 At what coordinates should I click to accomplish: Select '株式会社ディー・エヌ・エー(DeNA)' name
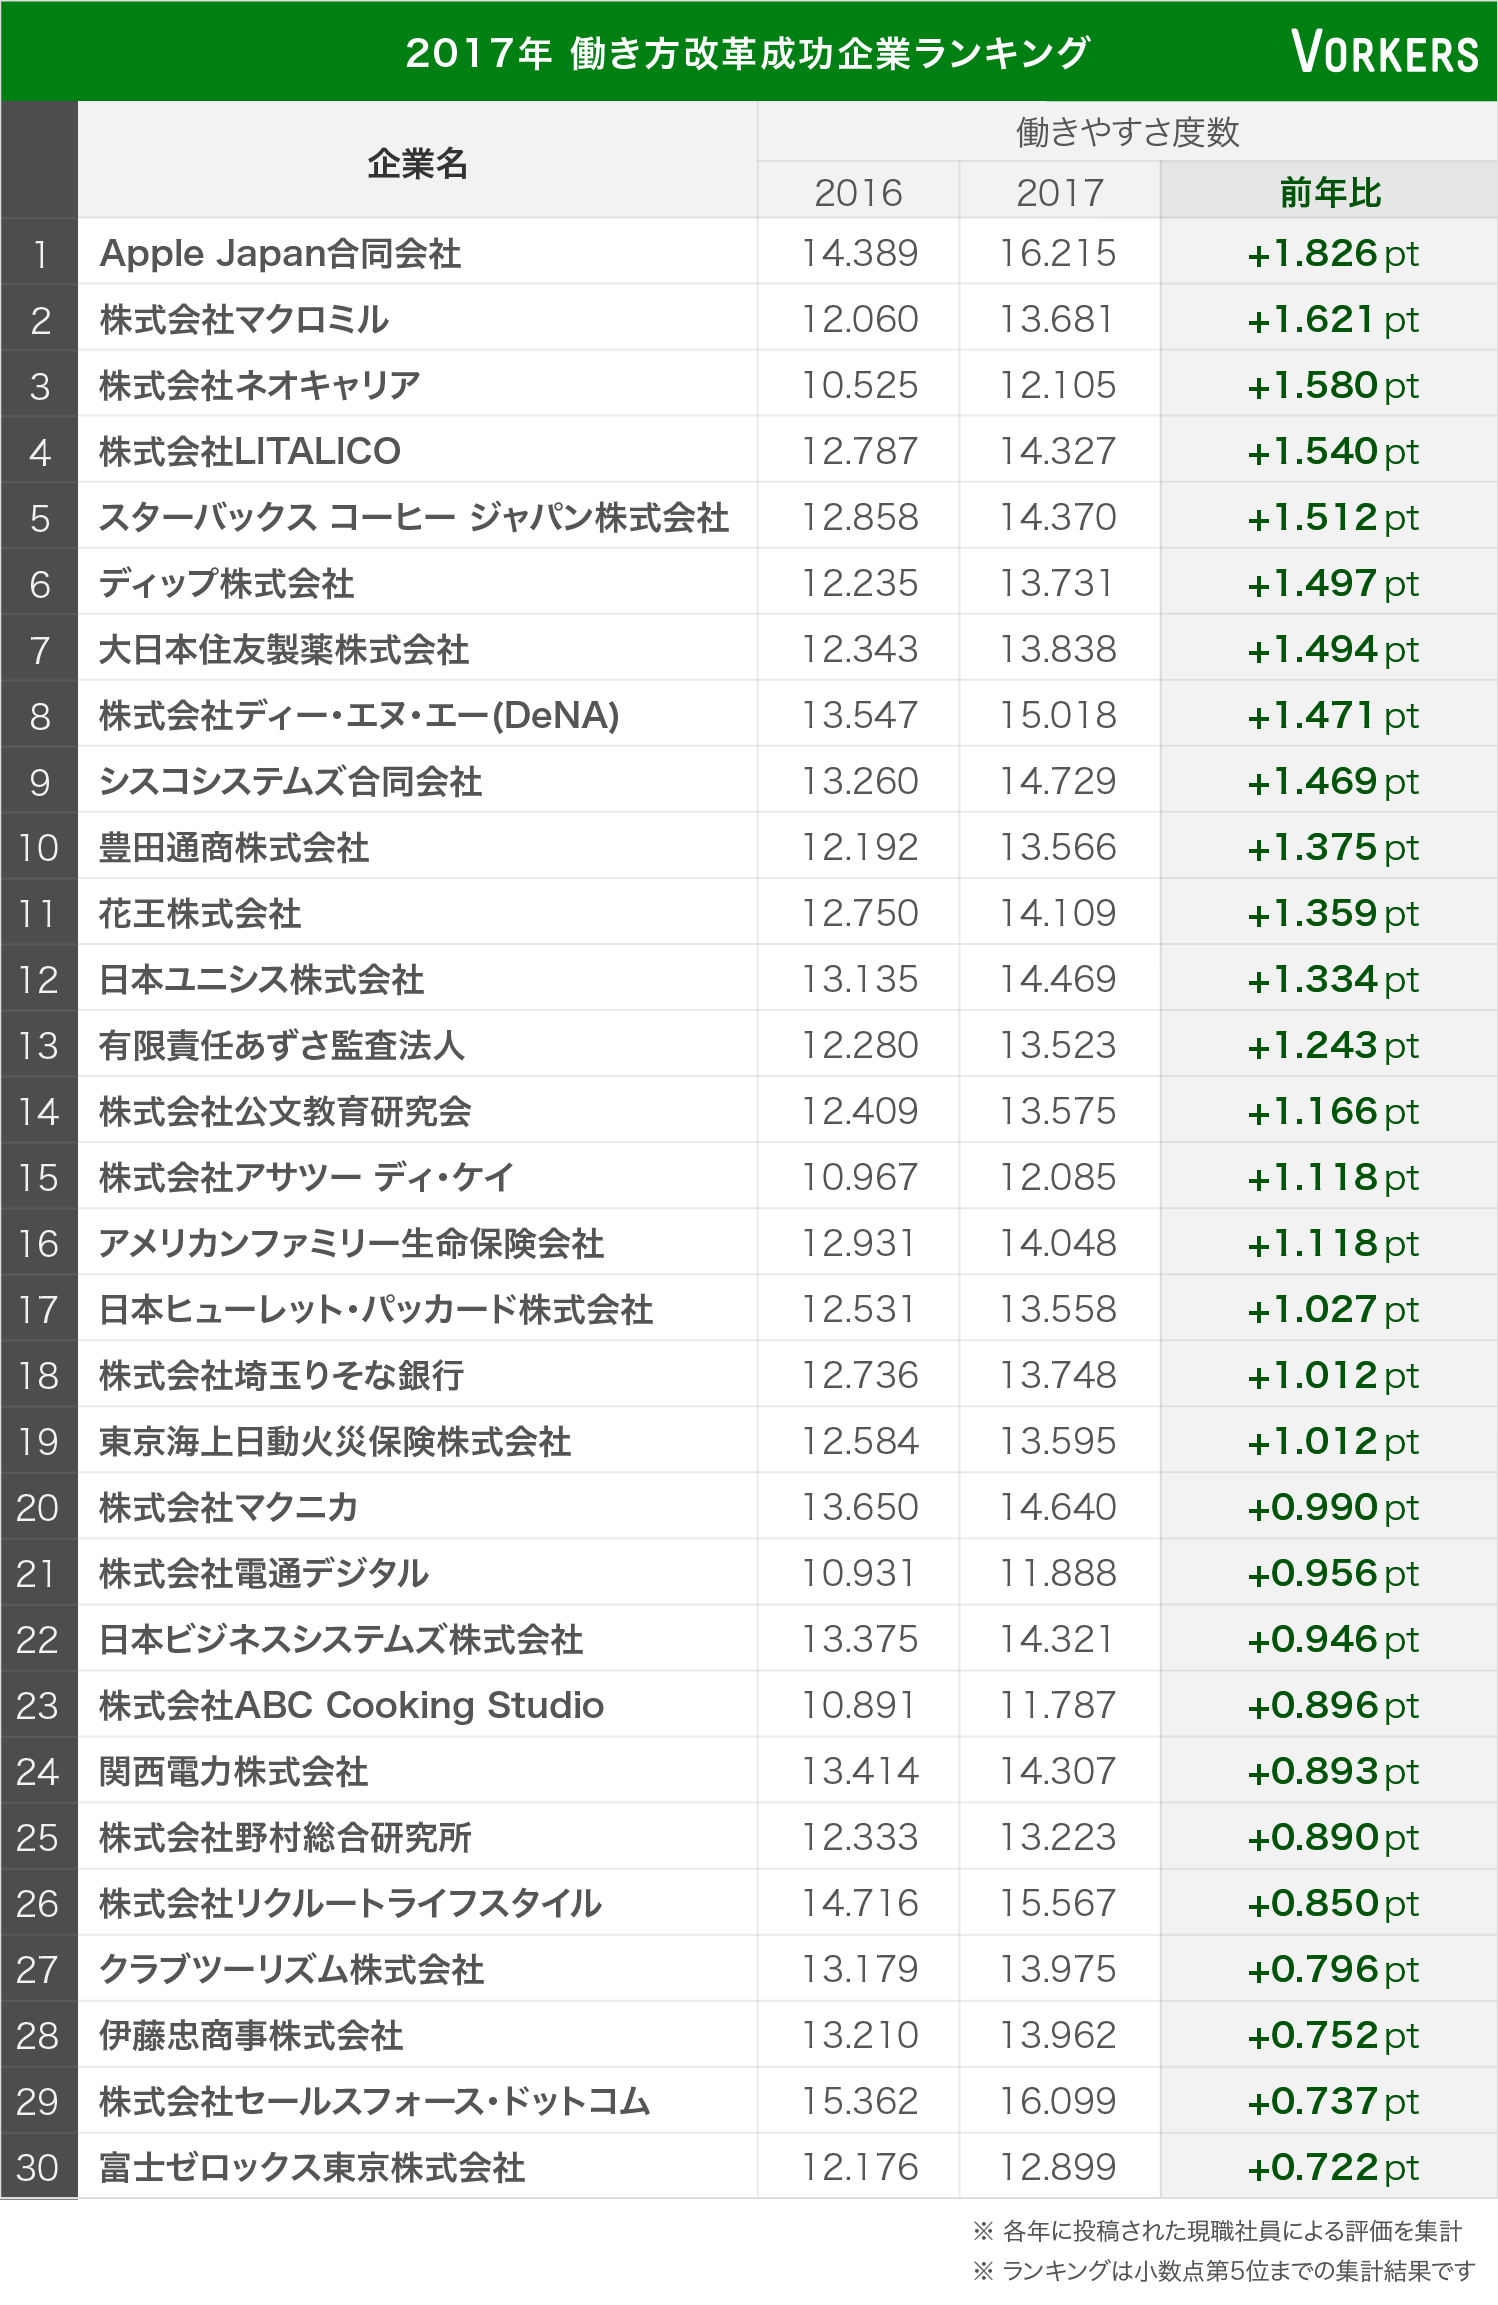tap(360, 716)
